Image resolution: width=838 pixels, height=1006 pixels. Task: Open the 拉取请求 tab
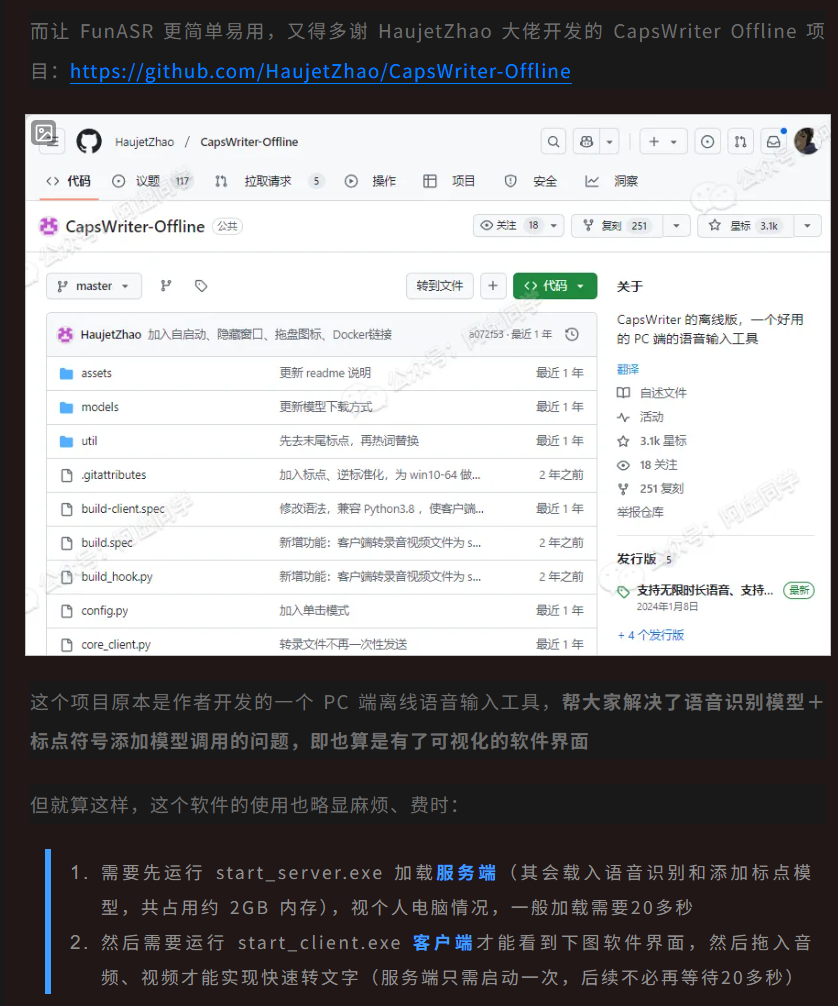tap(267, 181)
